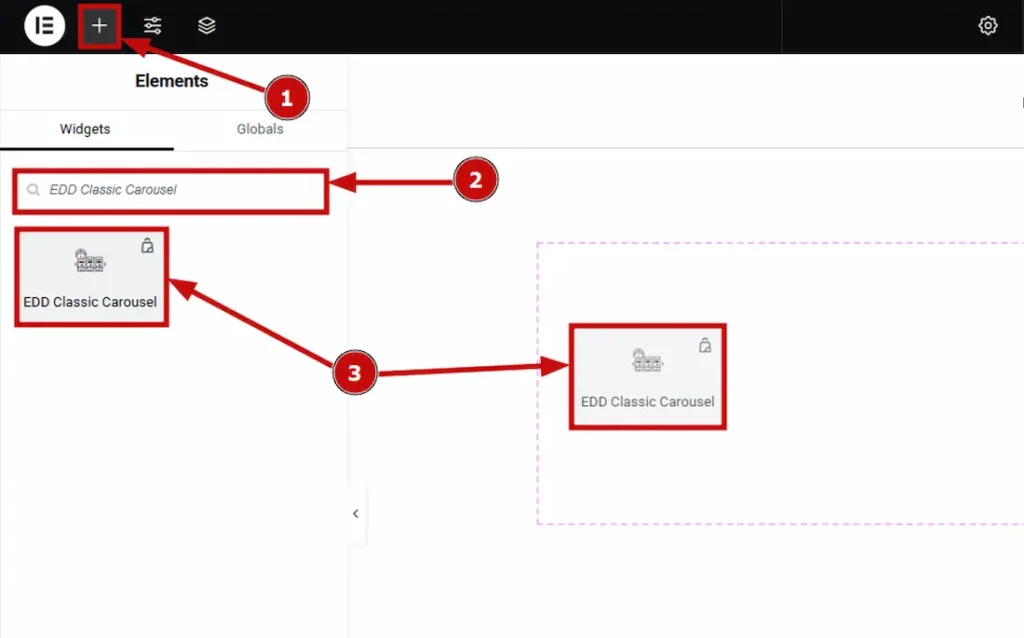Click lock icon on panel carousel widget

148,246
